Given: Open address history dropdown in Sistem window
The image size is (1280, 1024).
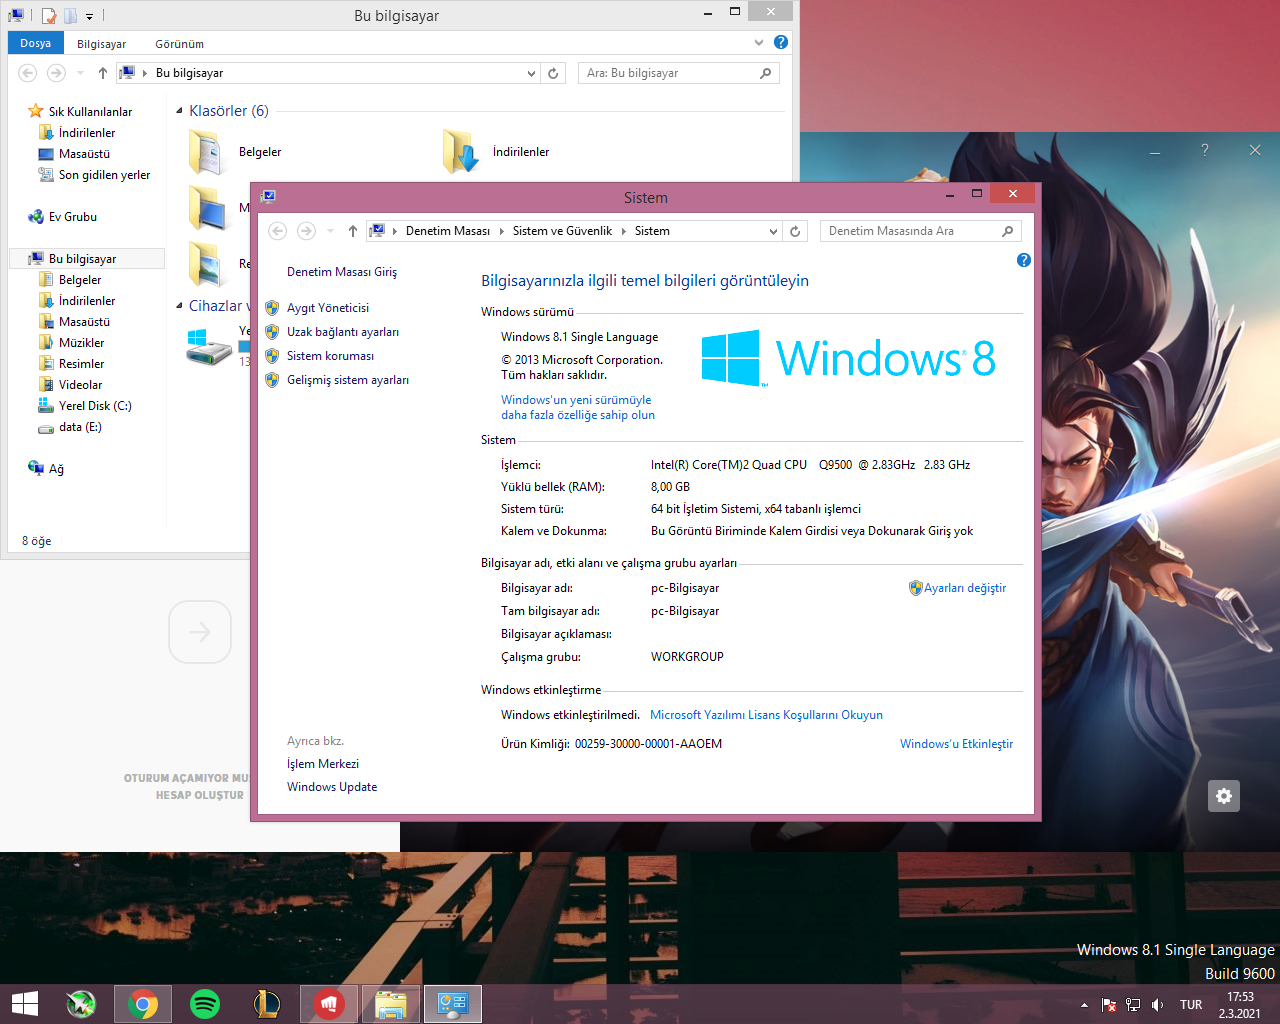Looking at the screenshot, I should point(773,231).
